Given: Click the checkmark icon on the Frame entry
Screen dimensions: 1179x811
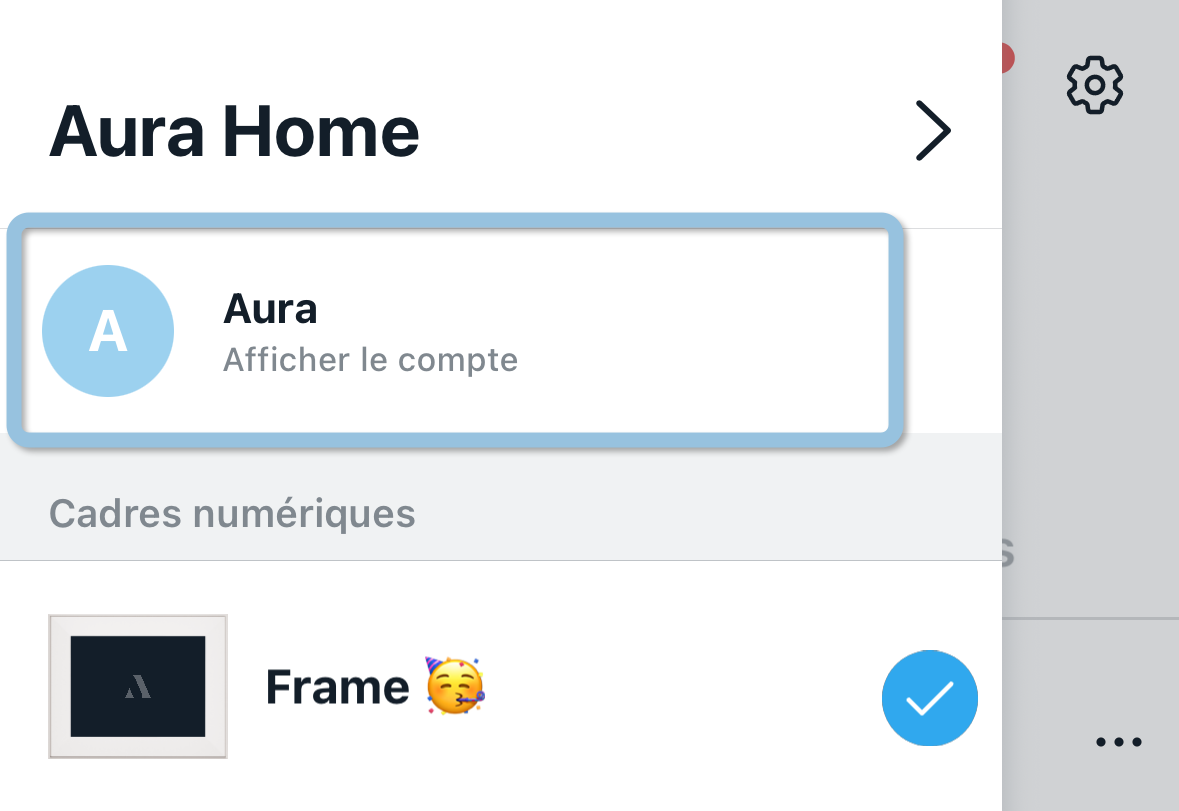Looking at the screenshot, I should 929,698.
